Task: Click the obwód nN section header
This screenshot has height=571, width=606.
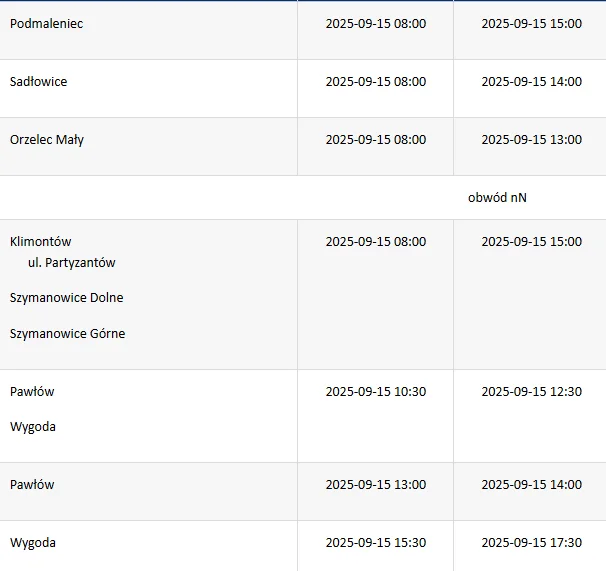Action: tap(497, 198)
